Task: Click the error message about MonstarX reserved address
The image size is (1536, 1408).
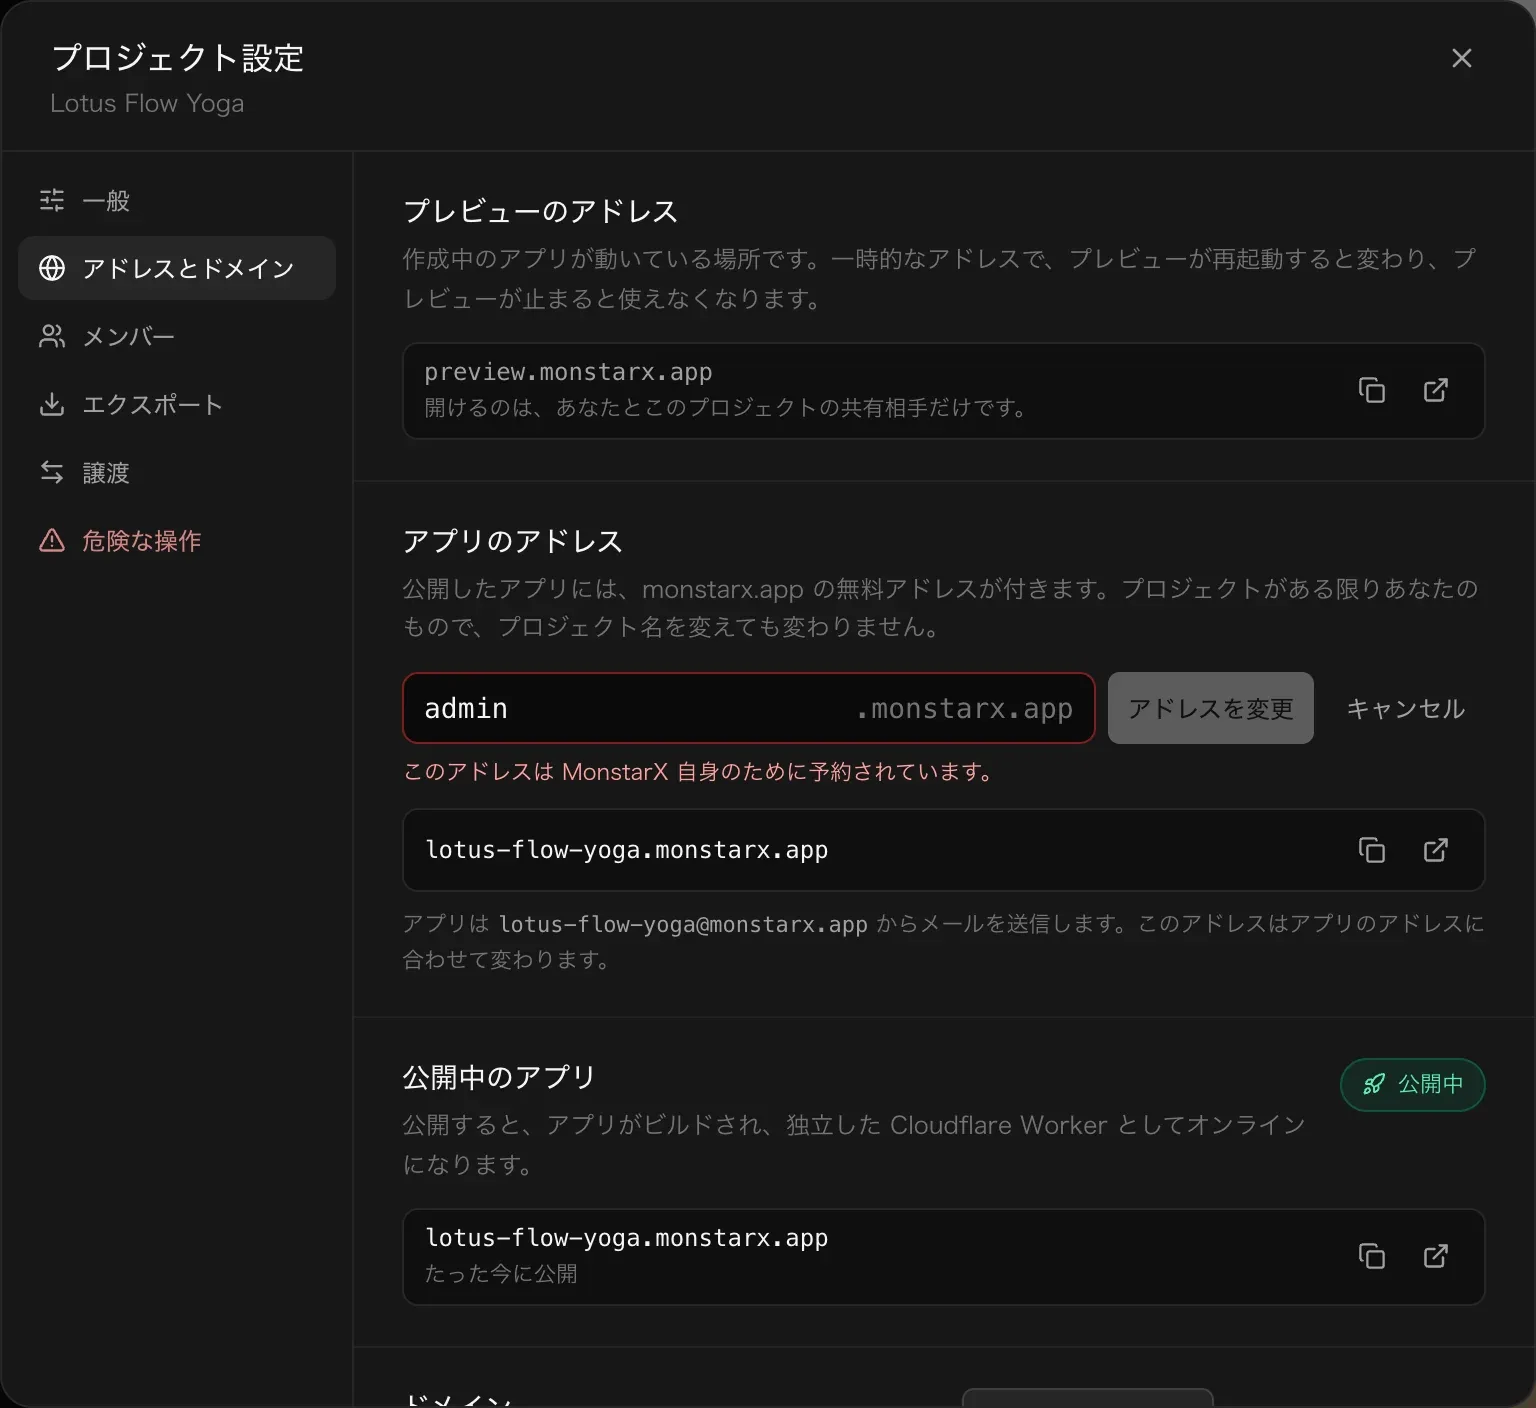Action: pos(698,772)
